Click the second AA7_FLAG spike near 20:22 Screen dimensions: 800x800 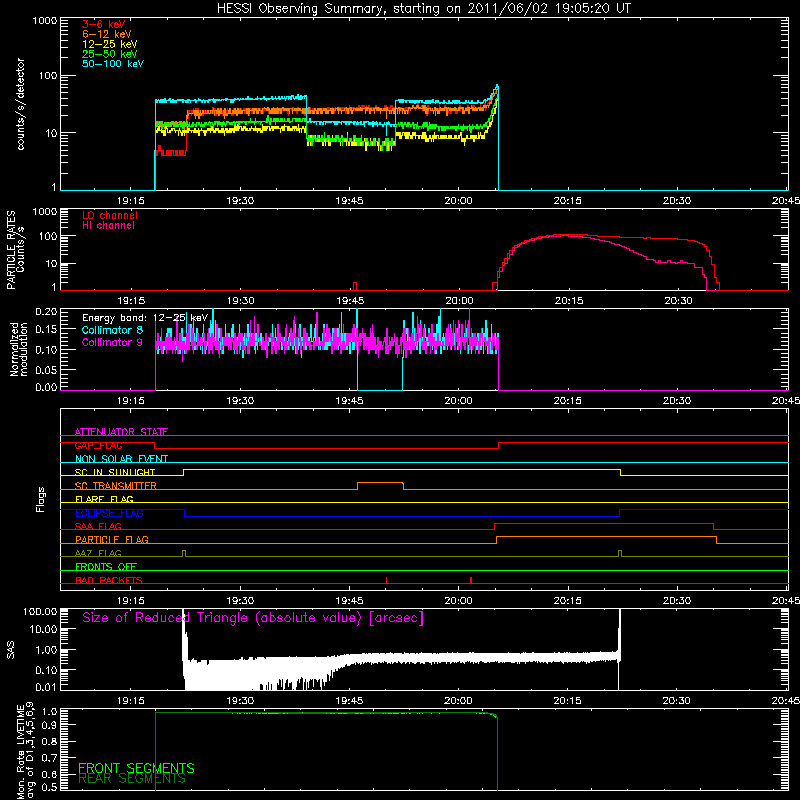pyautogui.click(x=620, y=553)
